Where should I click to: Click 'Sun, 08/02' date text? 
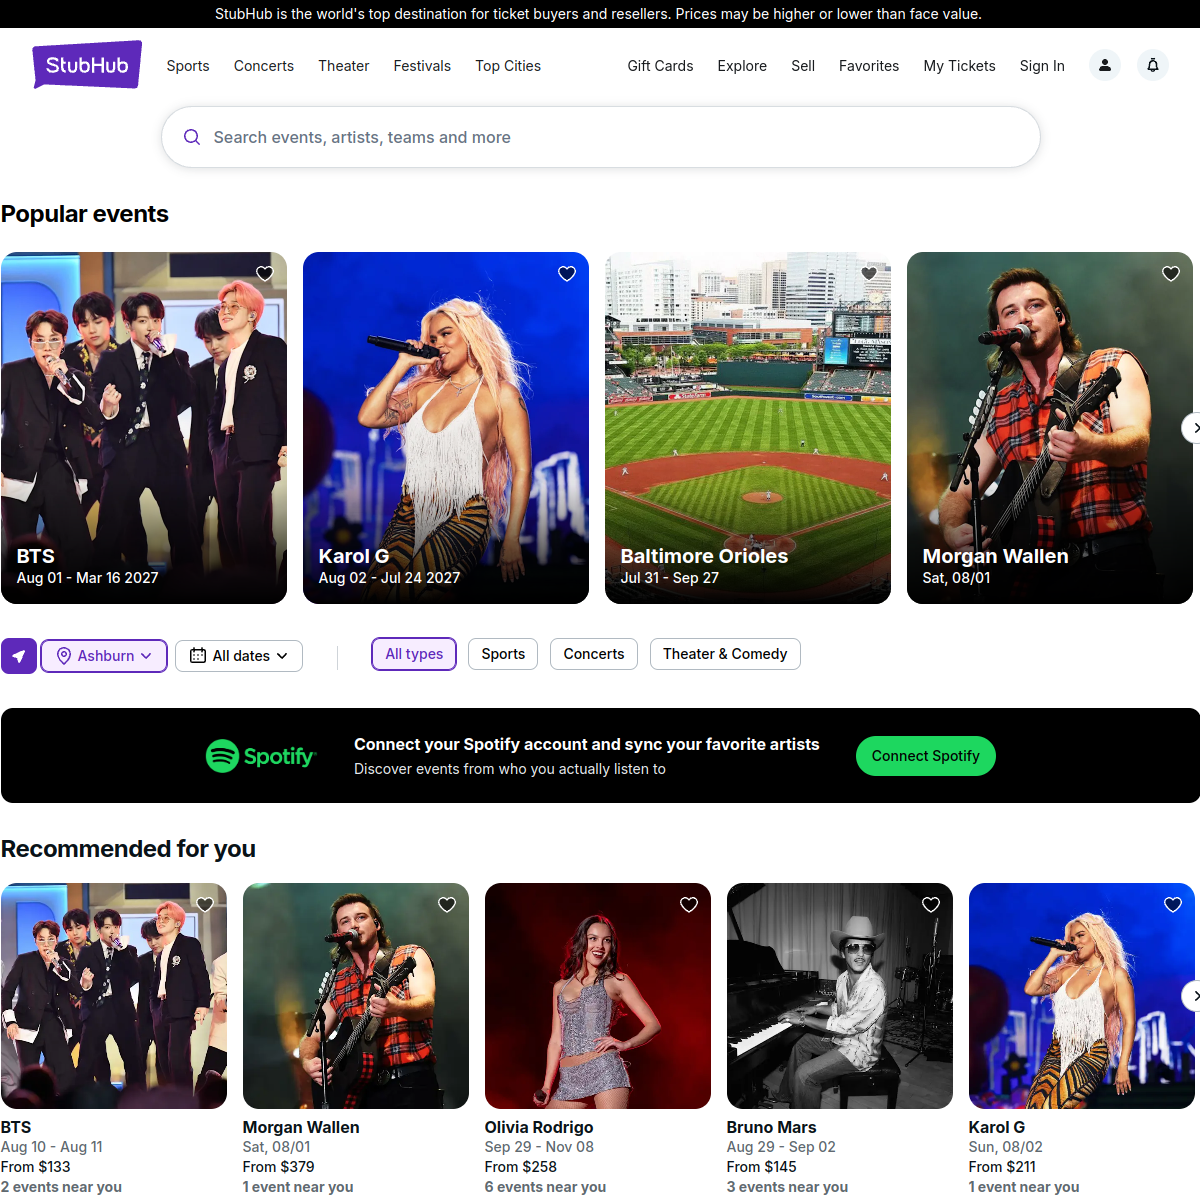1006,1147
